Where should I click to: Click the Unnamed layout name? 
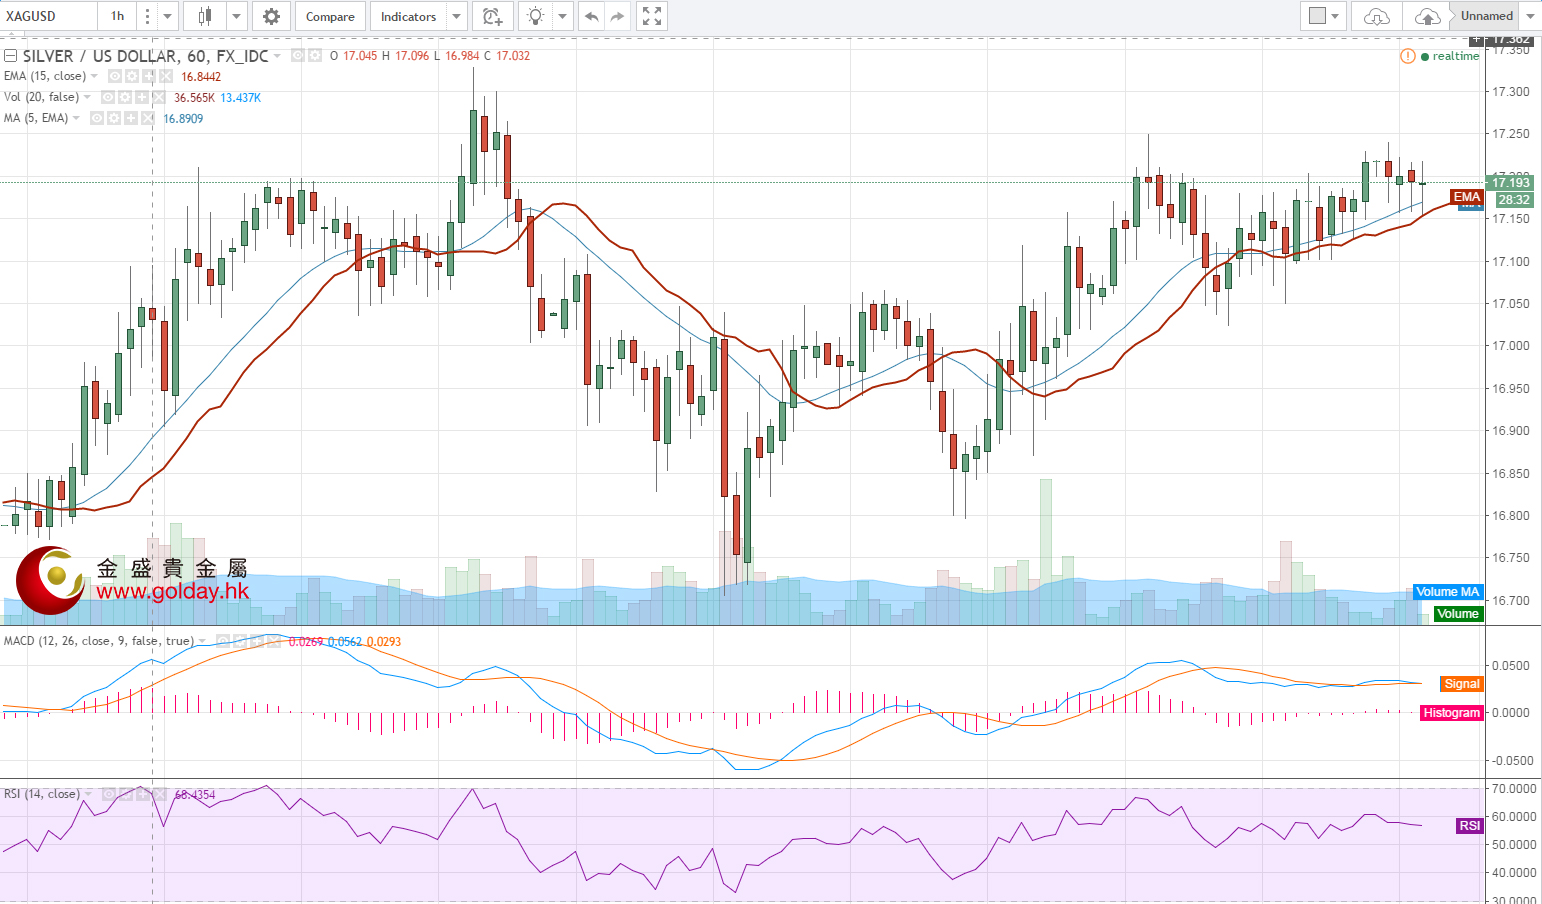(x=1487, y=16)
